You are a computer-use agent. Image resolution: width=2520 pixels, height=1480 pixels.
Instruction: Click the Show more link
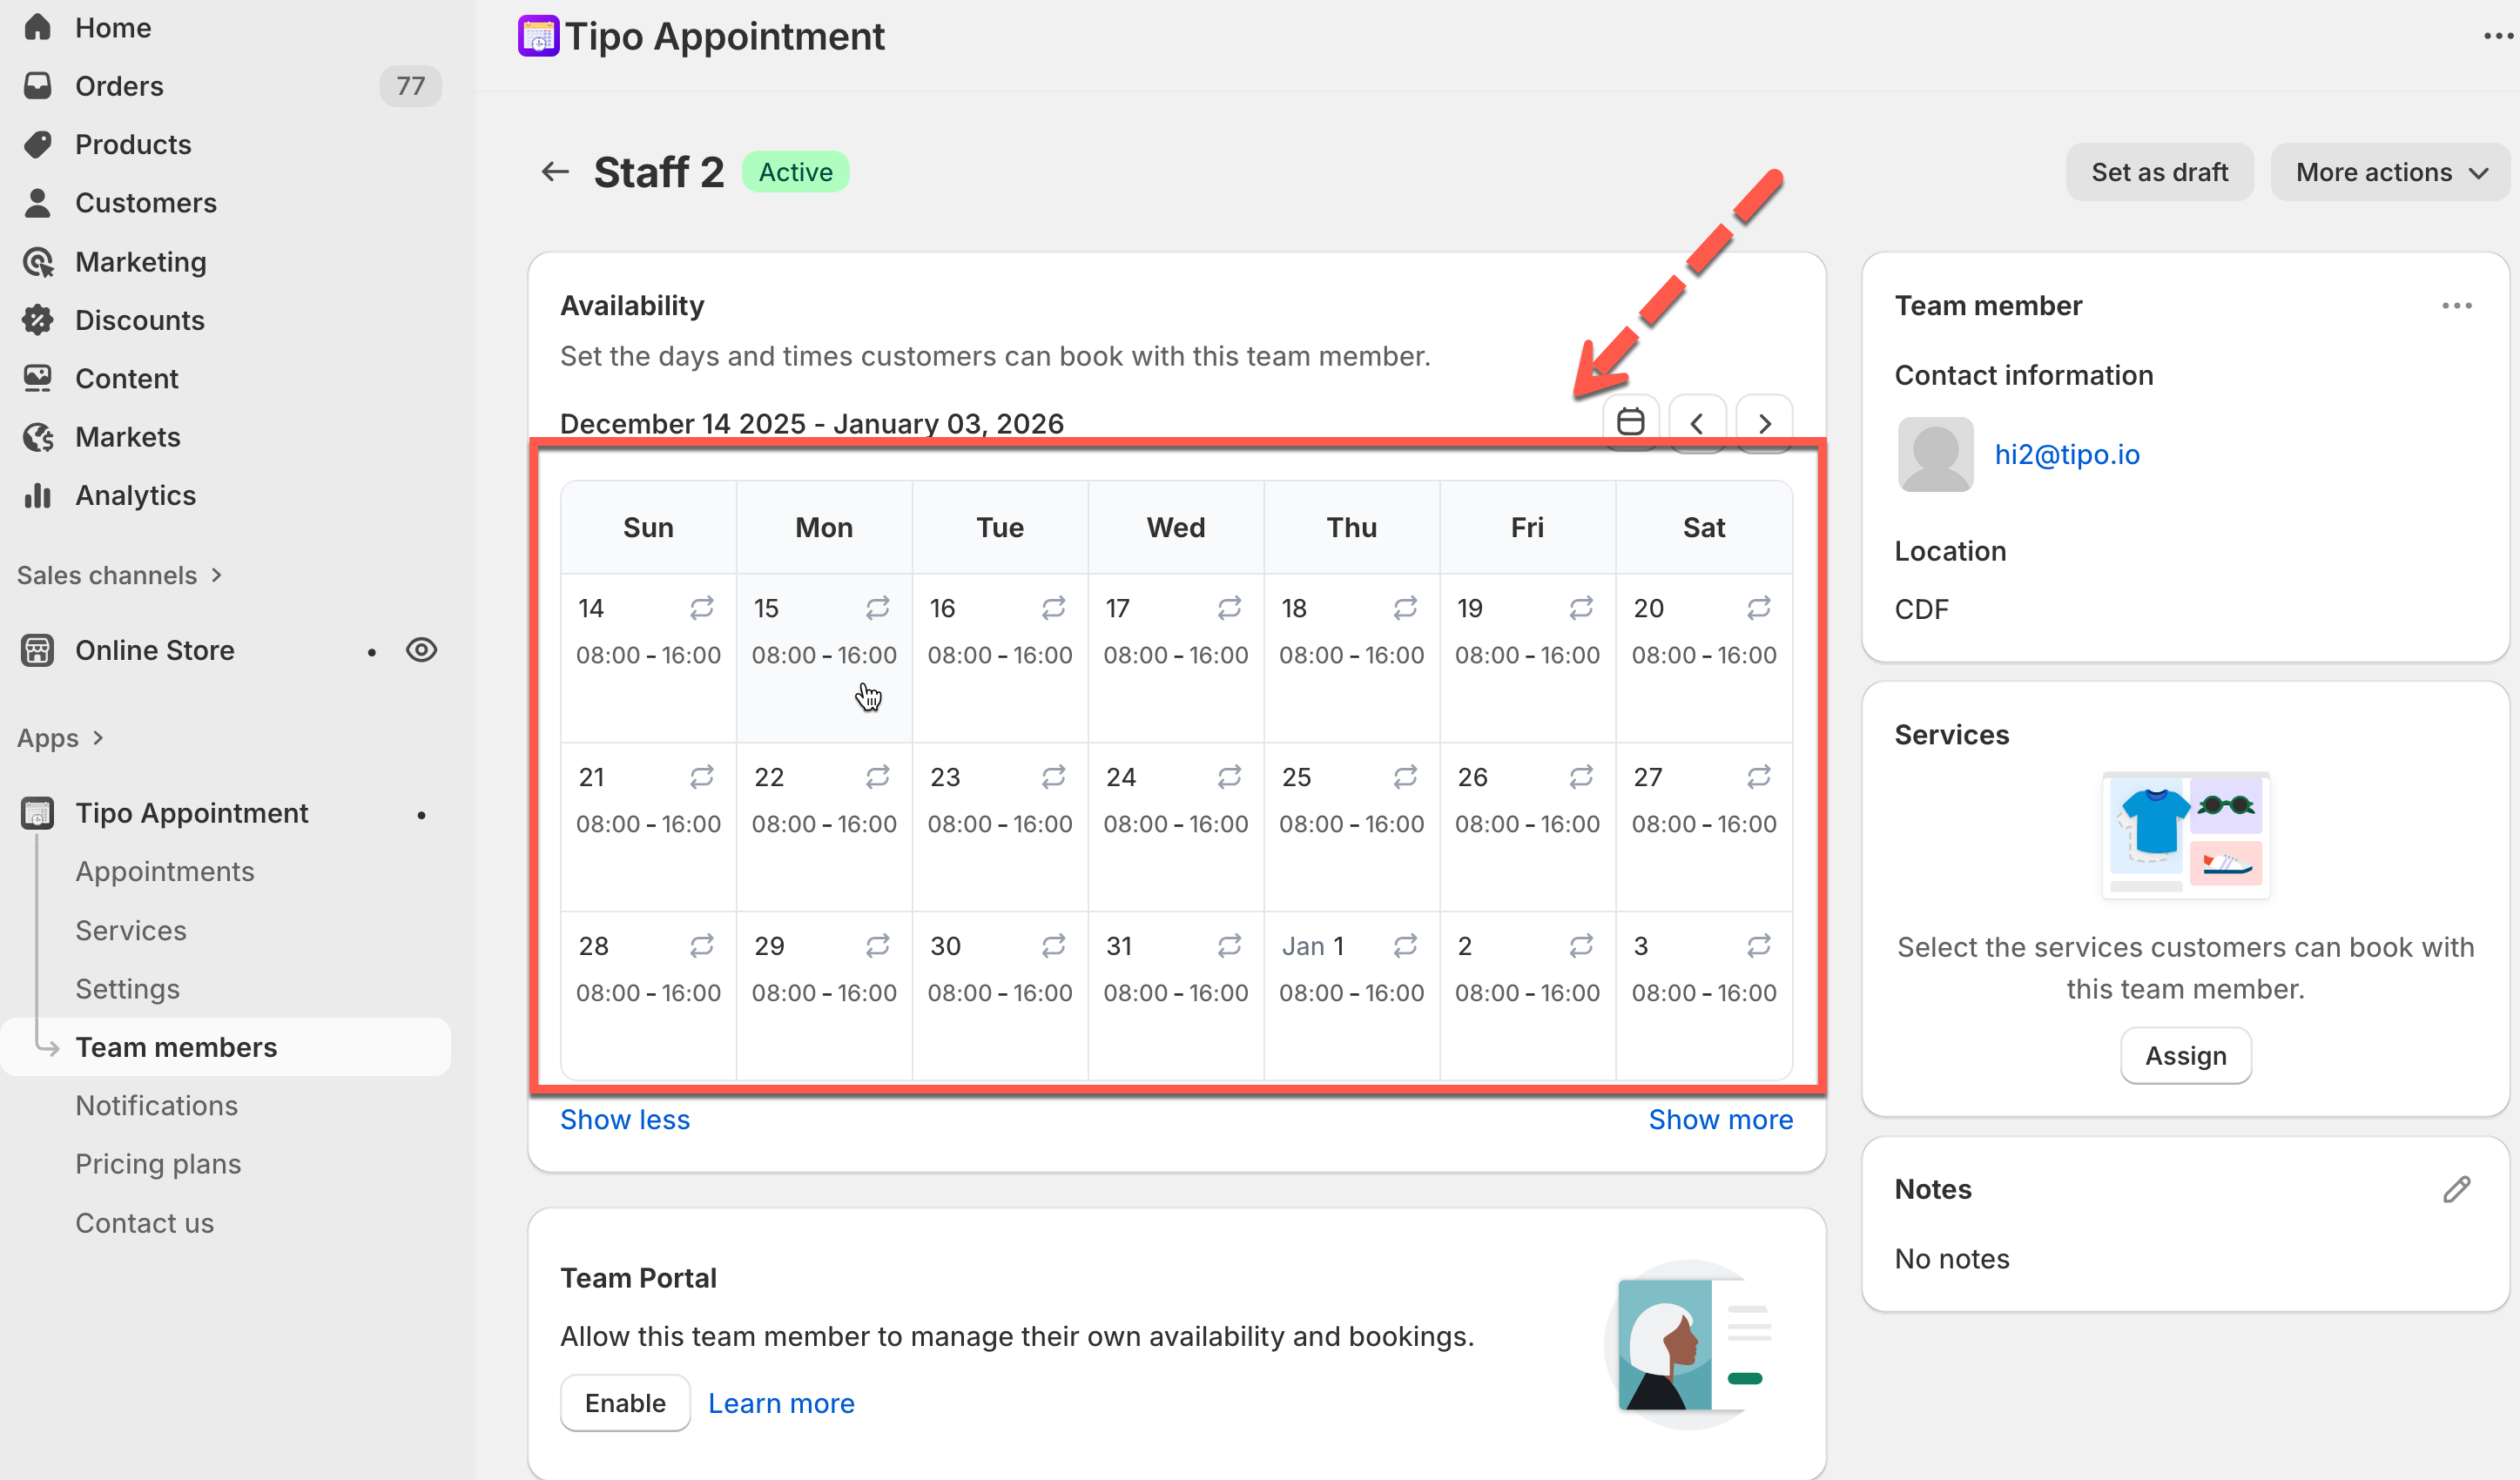[1720, 1119]
